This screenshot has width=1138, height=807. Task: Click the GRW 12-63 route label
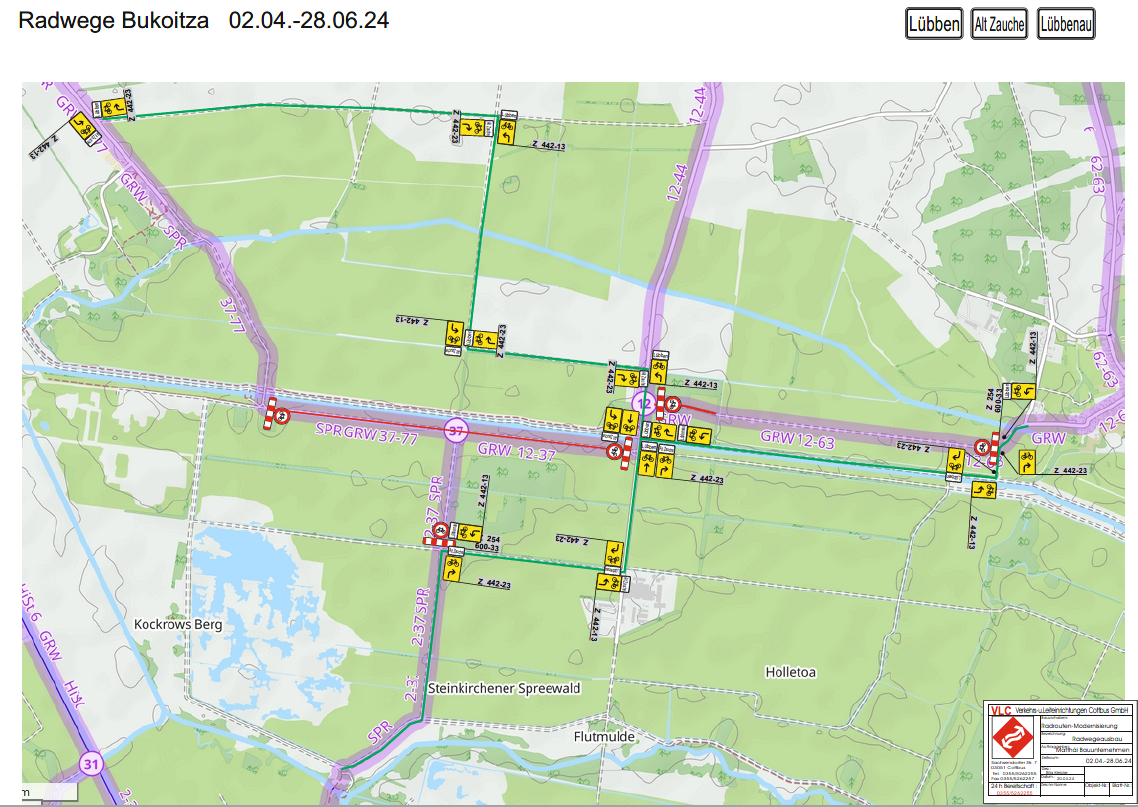(796, 437)
